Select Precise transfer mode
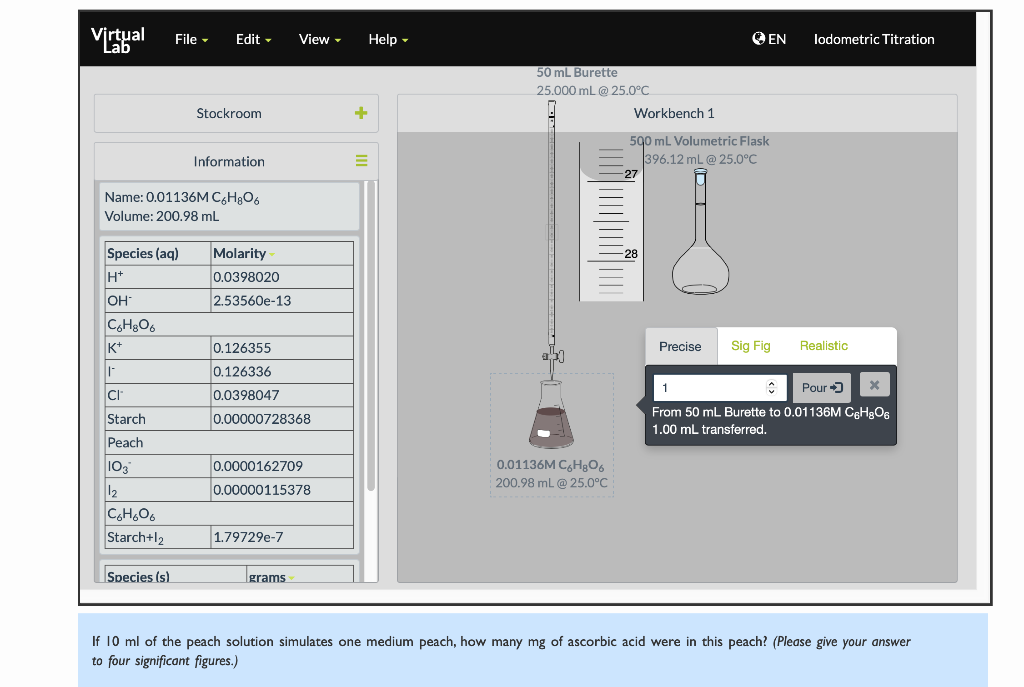The image size is (1024, 687). (x=681, y=346)
